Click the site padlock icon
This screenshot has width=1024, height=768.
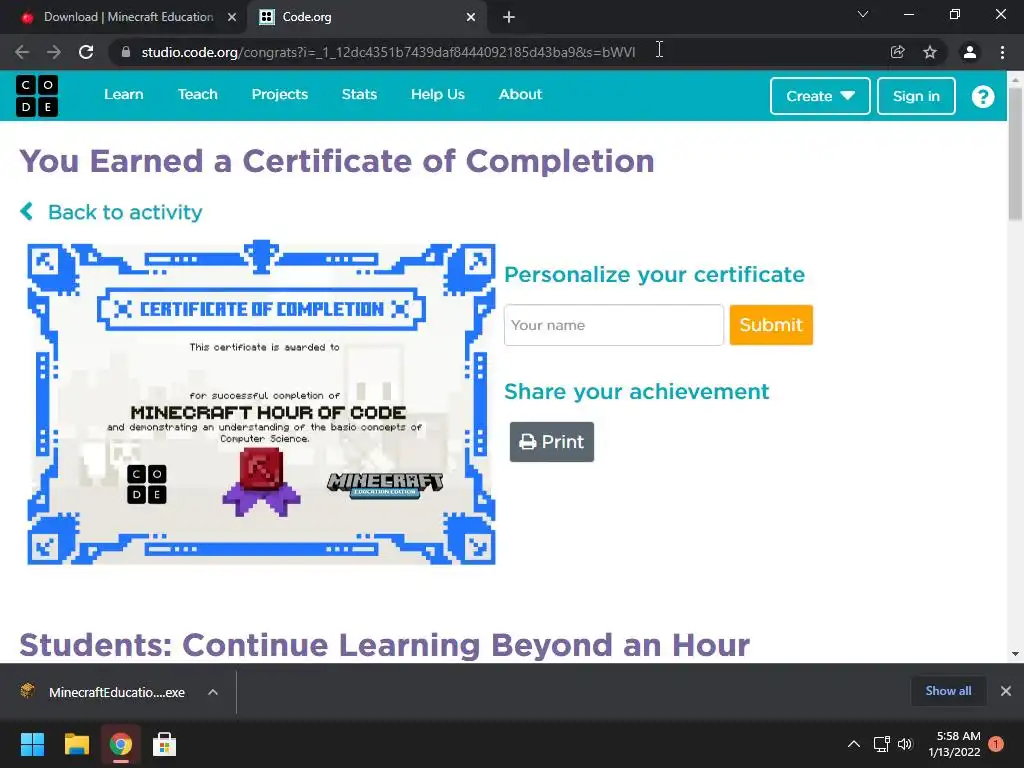point(126,52)
